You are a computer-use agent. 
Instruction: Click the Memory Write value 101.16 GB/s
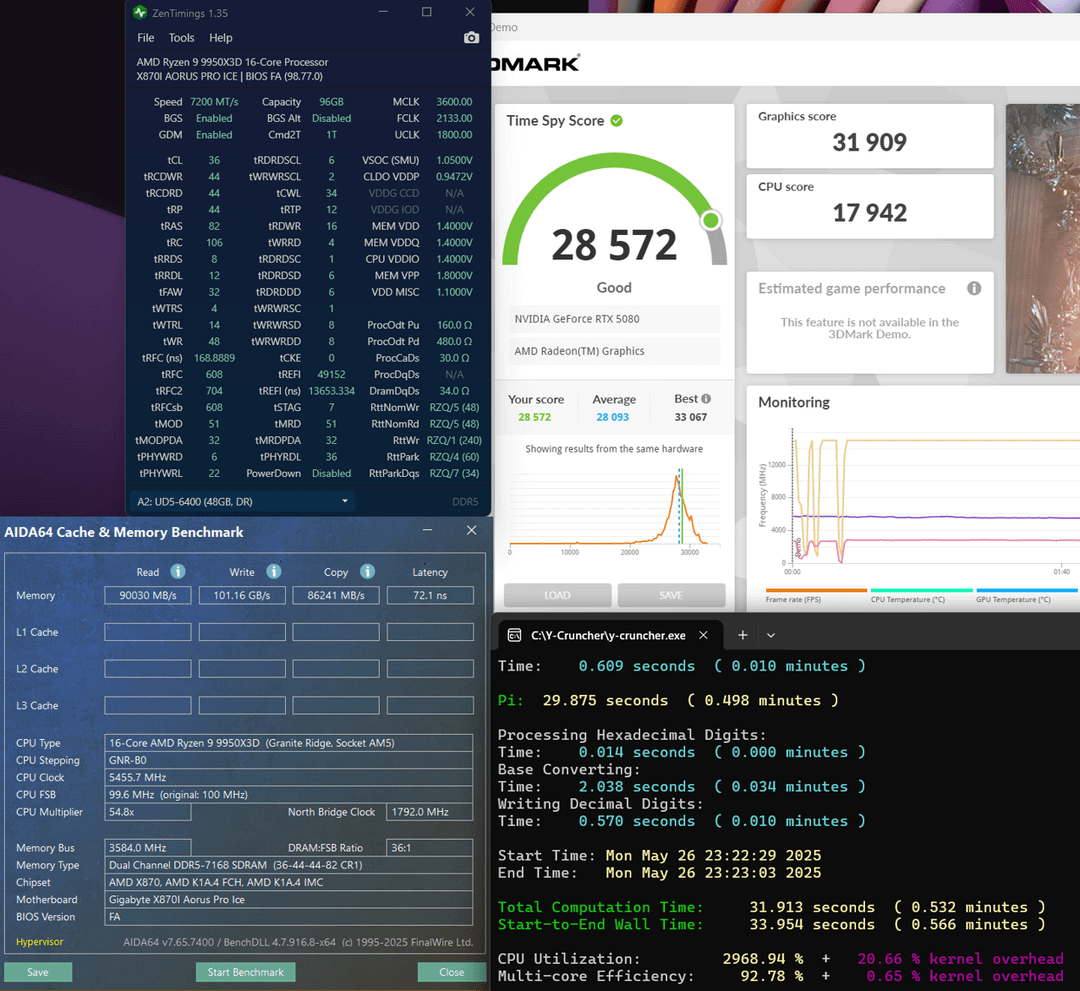tap(242, 595)
